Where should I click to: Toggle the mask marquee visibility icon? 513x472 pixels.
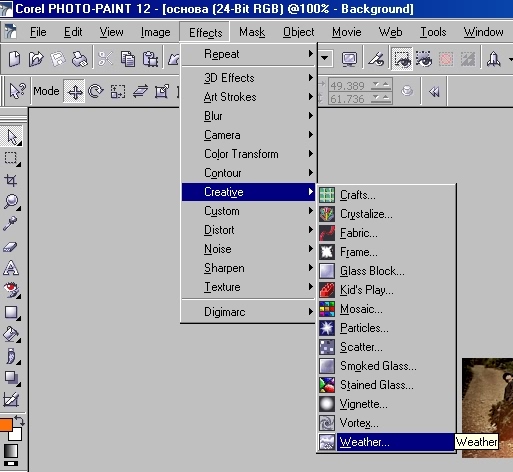pos(402,59)
